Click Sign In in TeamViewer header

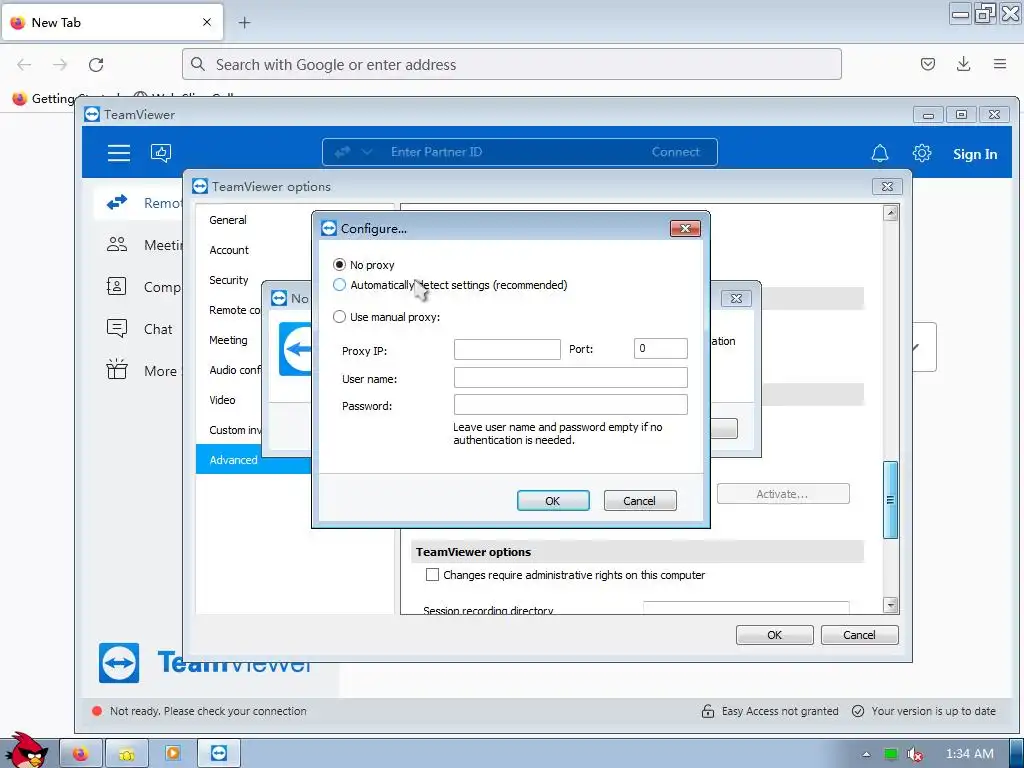coord(974,154)
